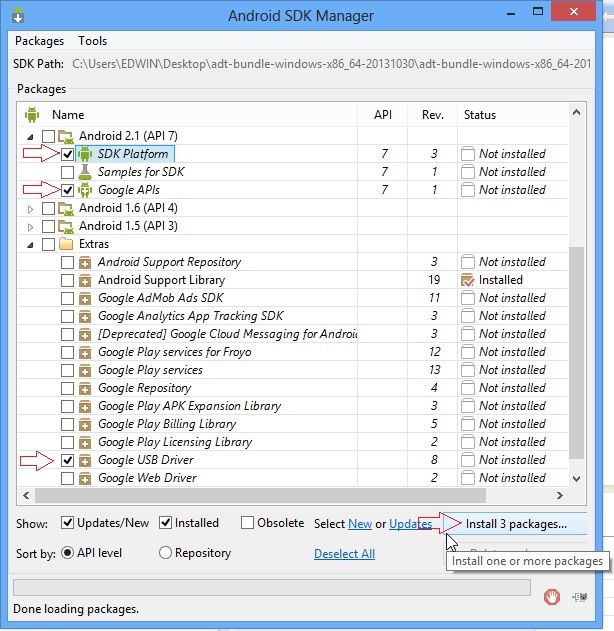
Task: Click the Google Analytics App Tracking SDK icon
Action: pos(84,317)
